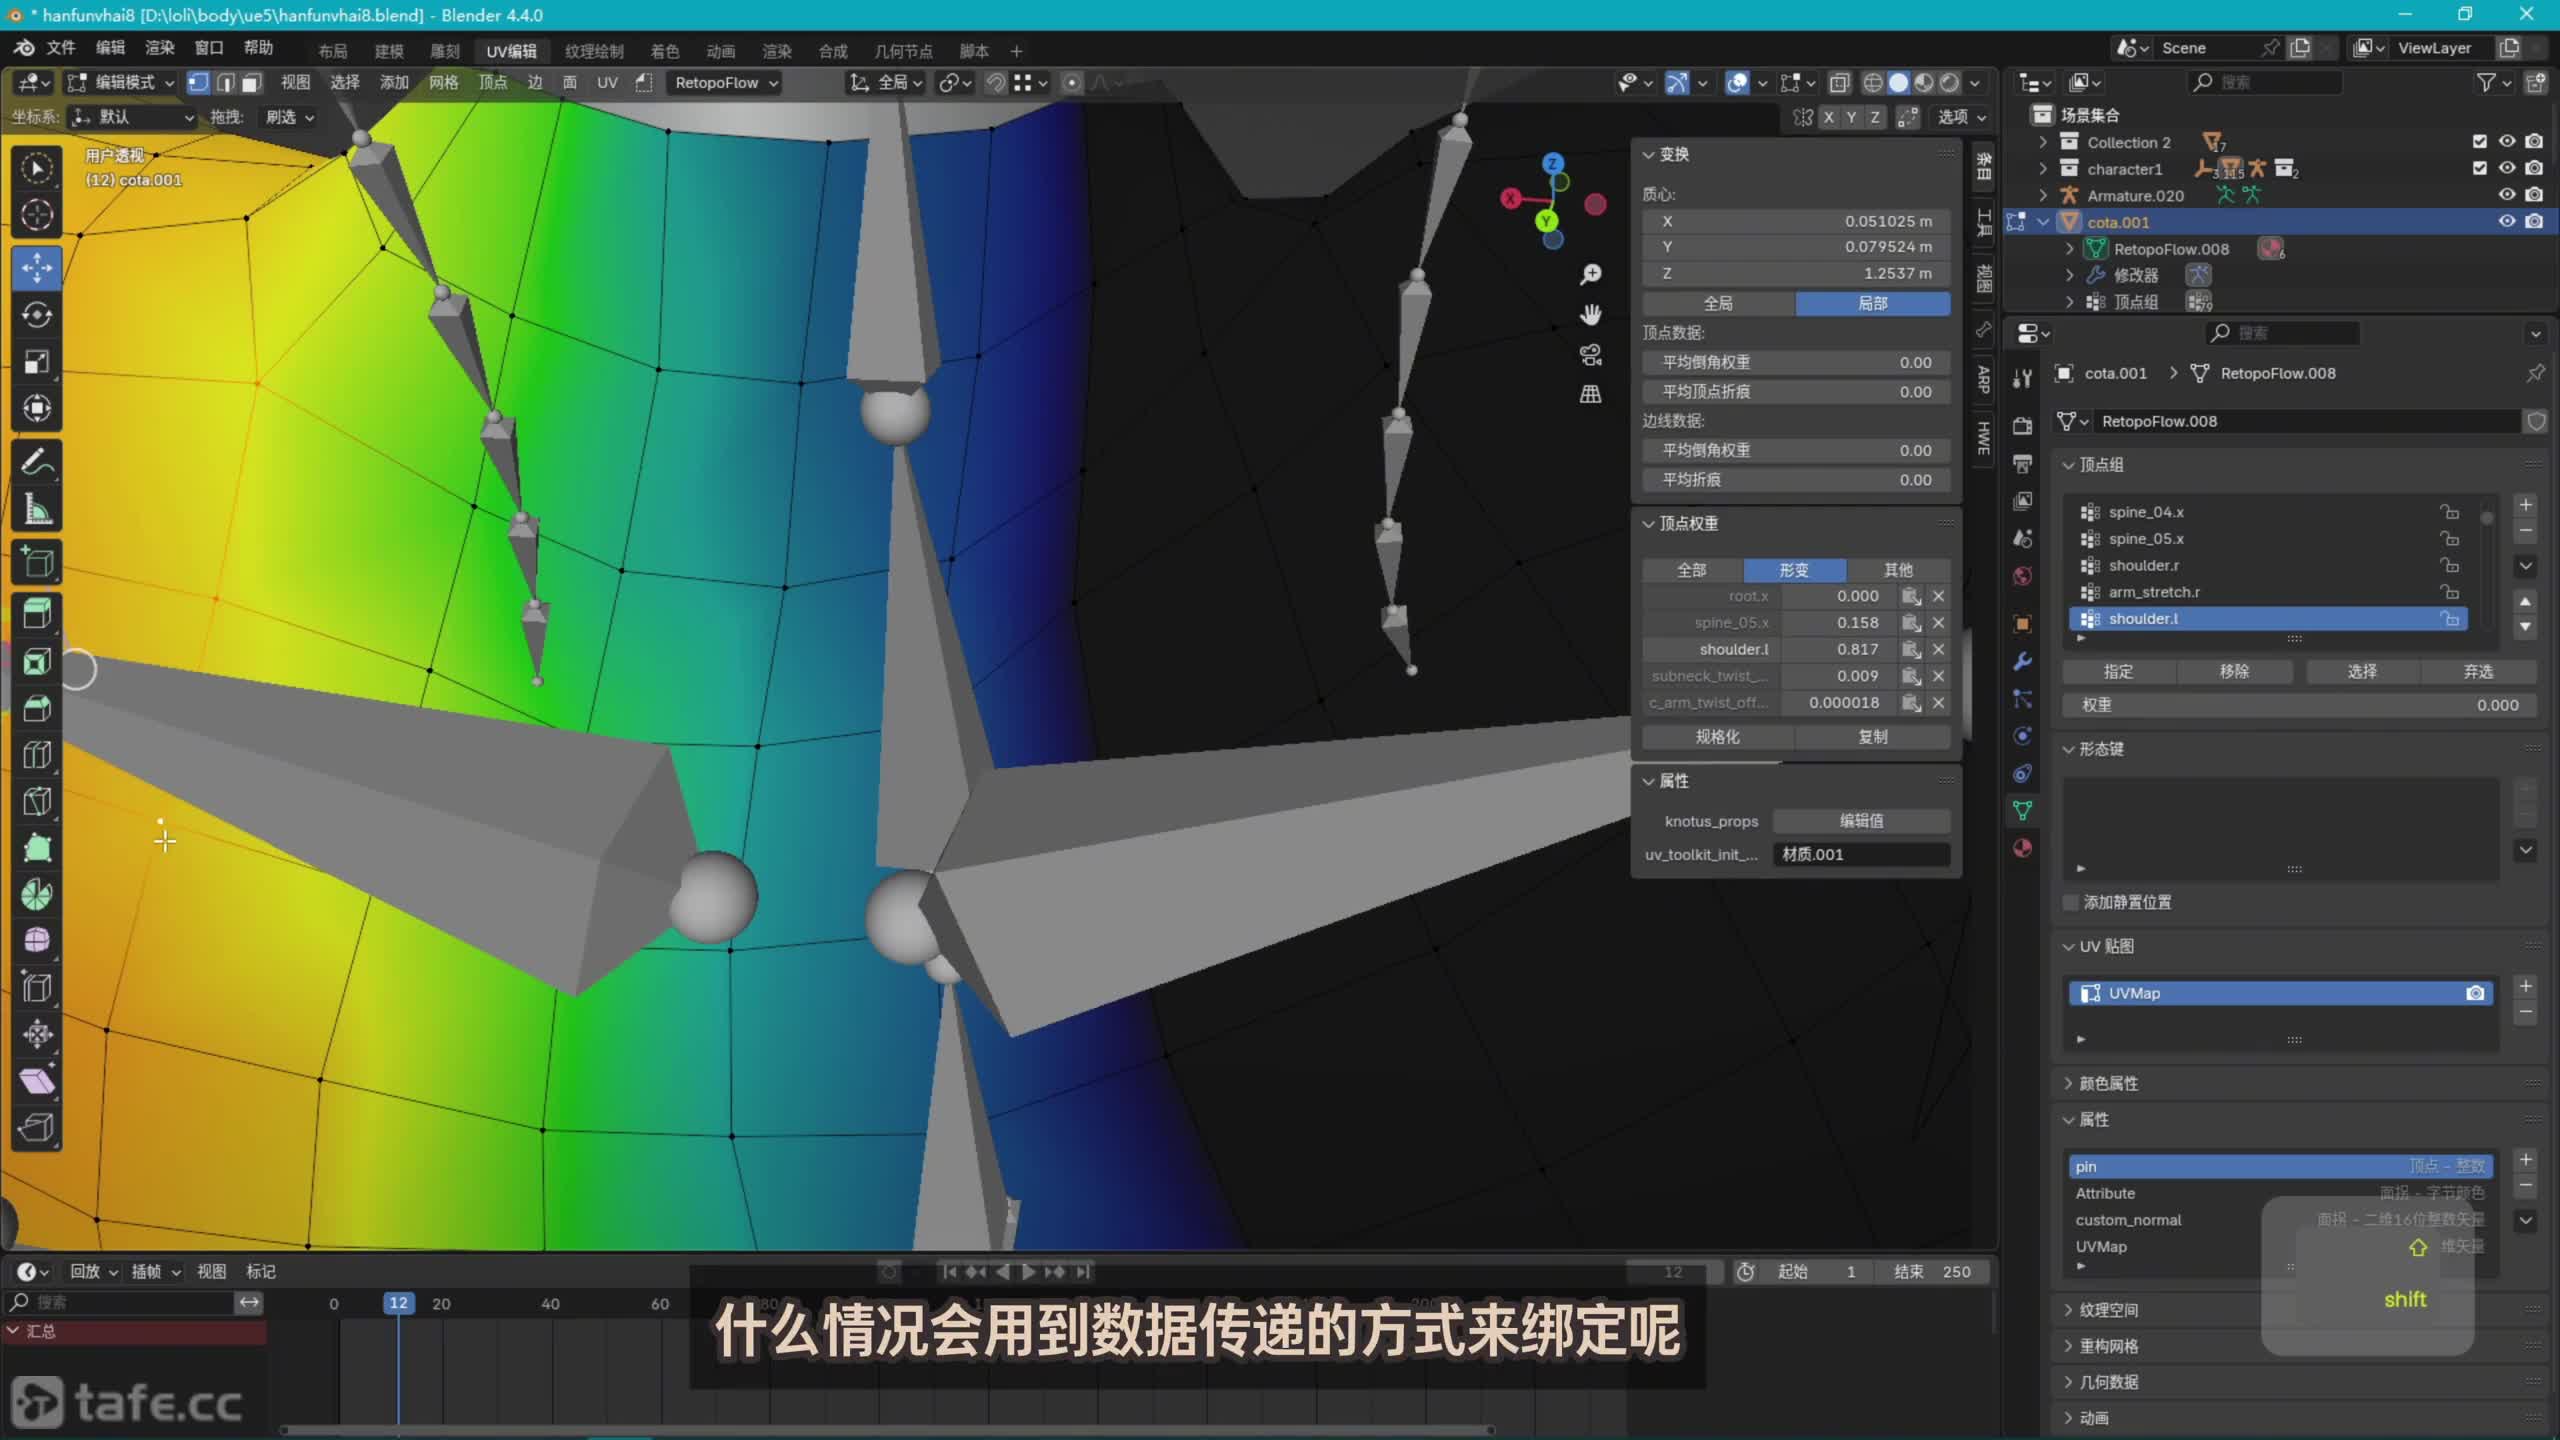This screenshot has width=2560, height=1440.
Task: Open the Material properties tab
Action: tap(2022, 848)
